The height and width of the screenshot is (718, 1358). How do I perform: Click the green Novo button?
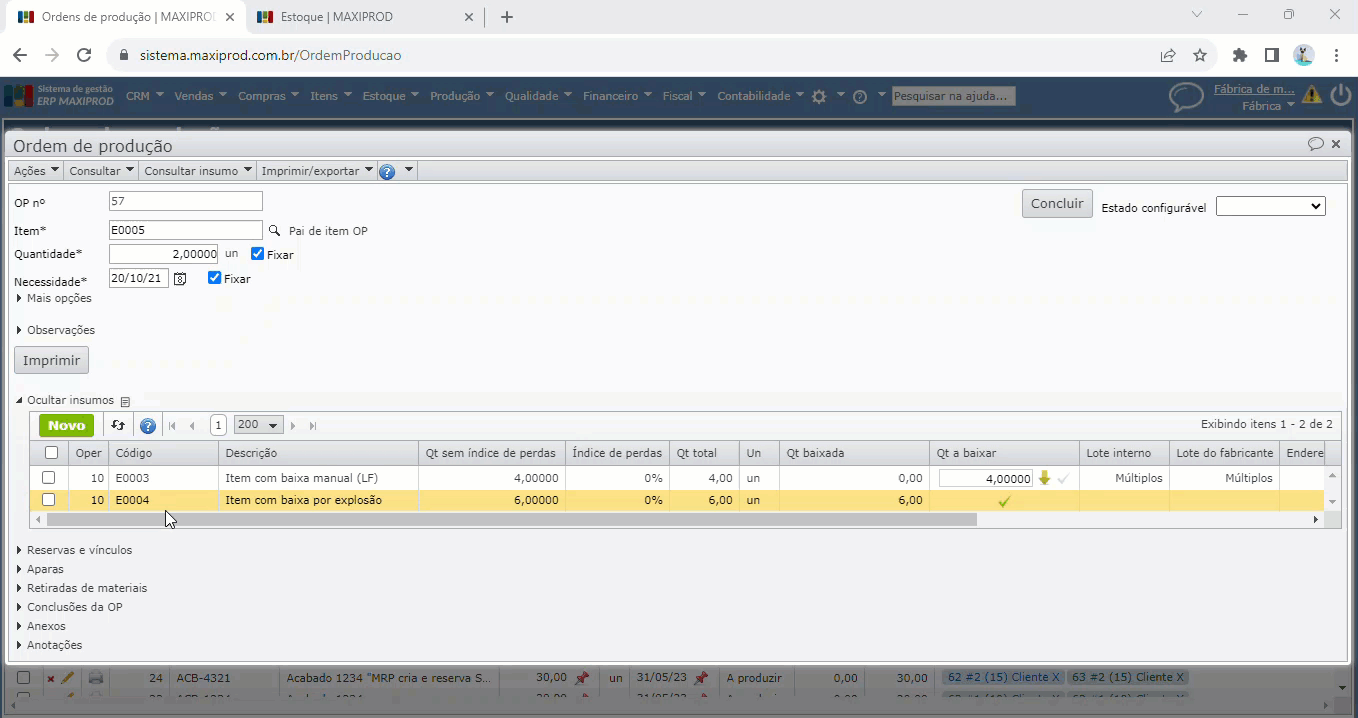[66, 425]
